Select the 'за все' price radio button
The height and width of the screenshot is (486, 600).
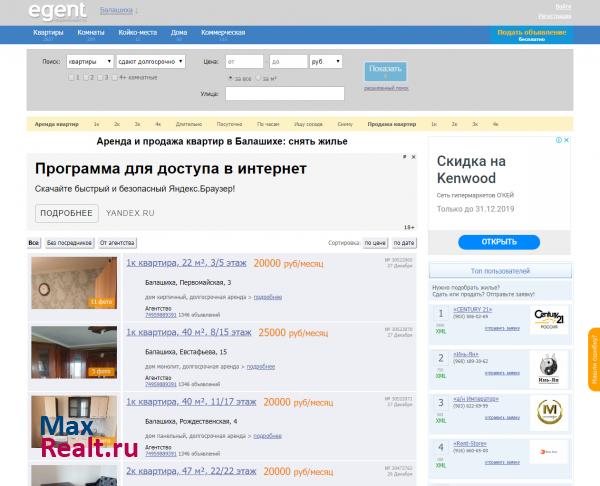pyautogui.click(x=230, y=78)
